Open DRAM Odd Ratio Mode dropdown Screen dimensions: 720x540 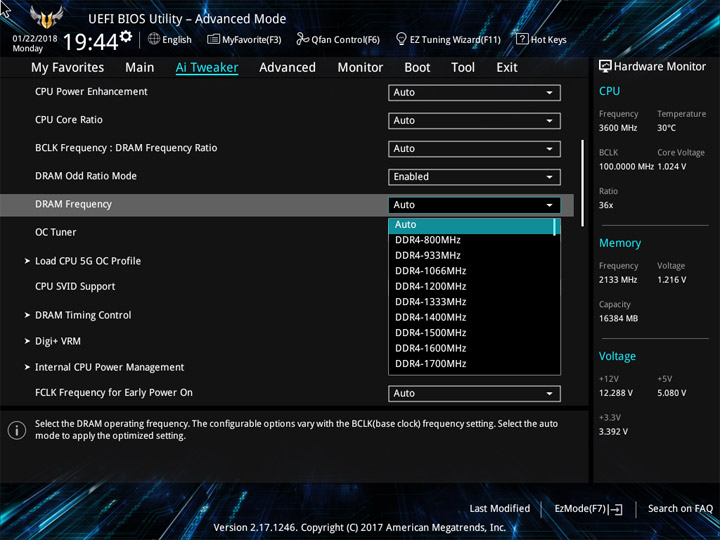474,177
